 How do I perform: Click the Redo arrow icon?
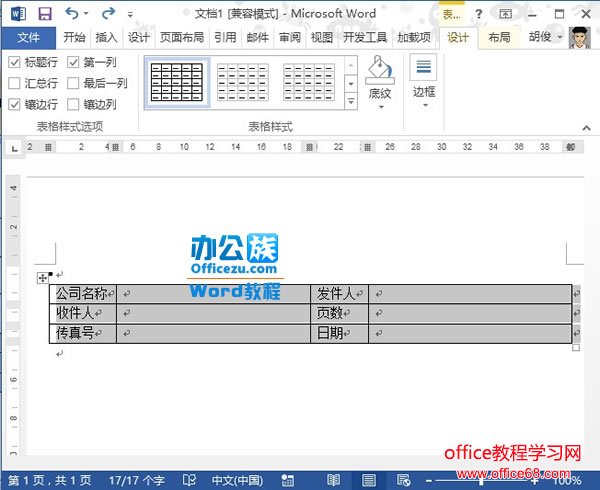point(108,13)
